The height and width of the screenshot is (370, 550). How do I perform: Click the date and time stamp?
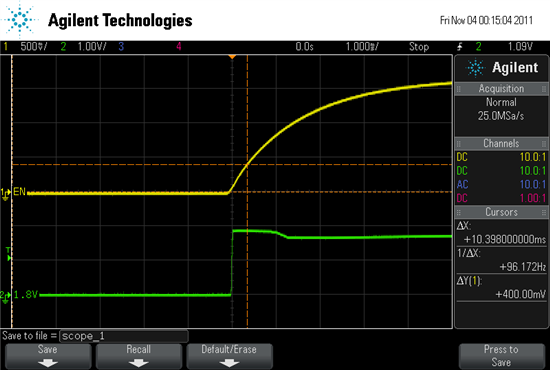pyautogui.click(x=487, y=20)
